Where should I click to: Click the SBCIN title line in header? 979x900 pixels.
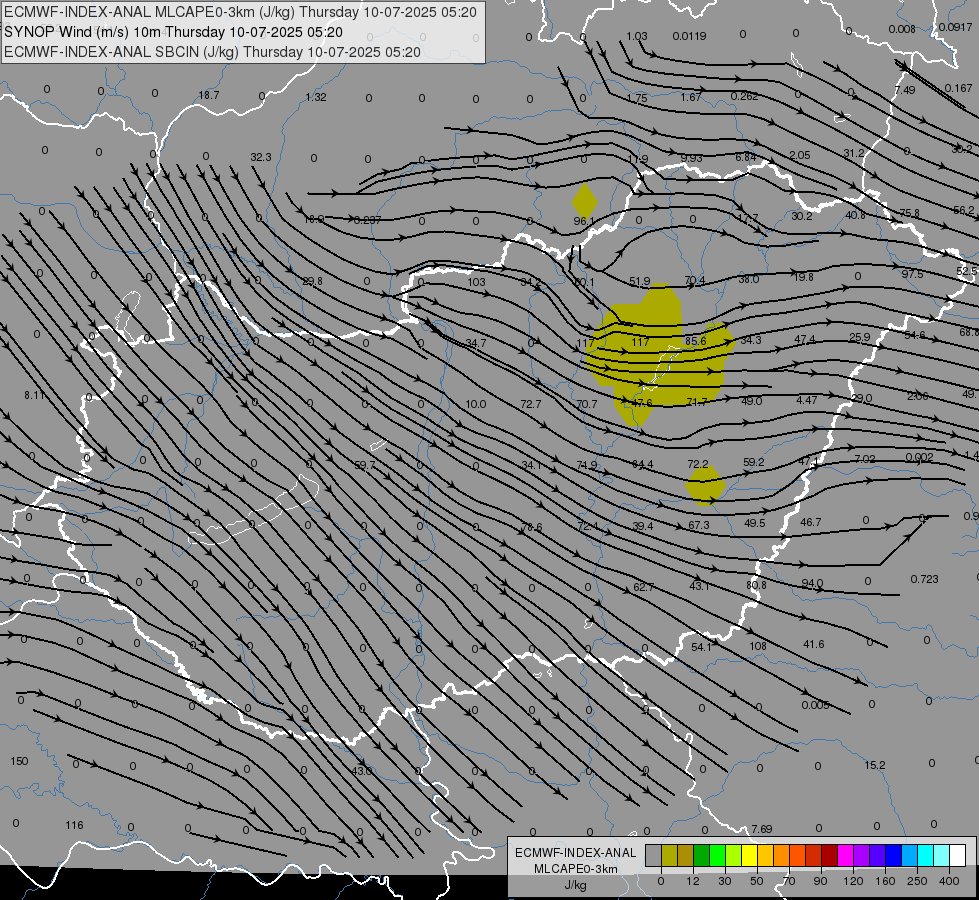point(212,52)
